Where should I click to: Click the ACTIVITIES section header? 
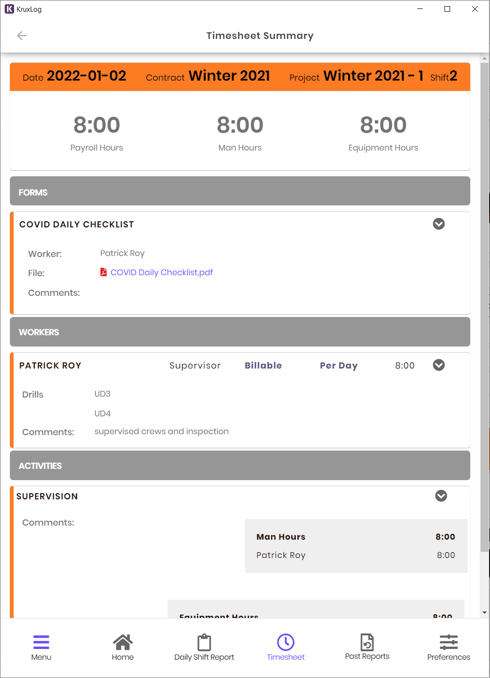click(240, 465)
